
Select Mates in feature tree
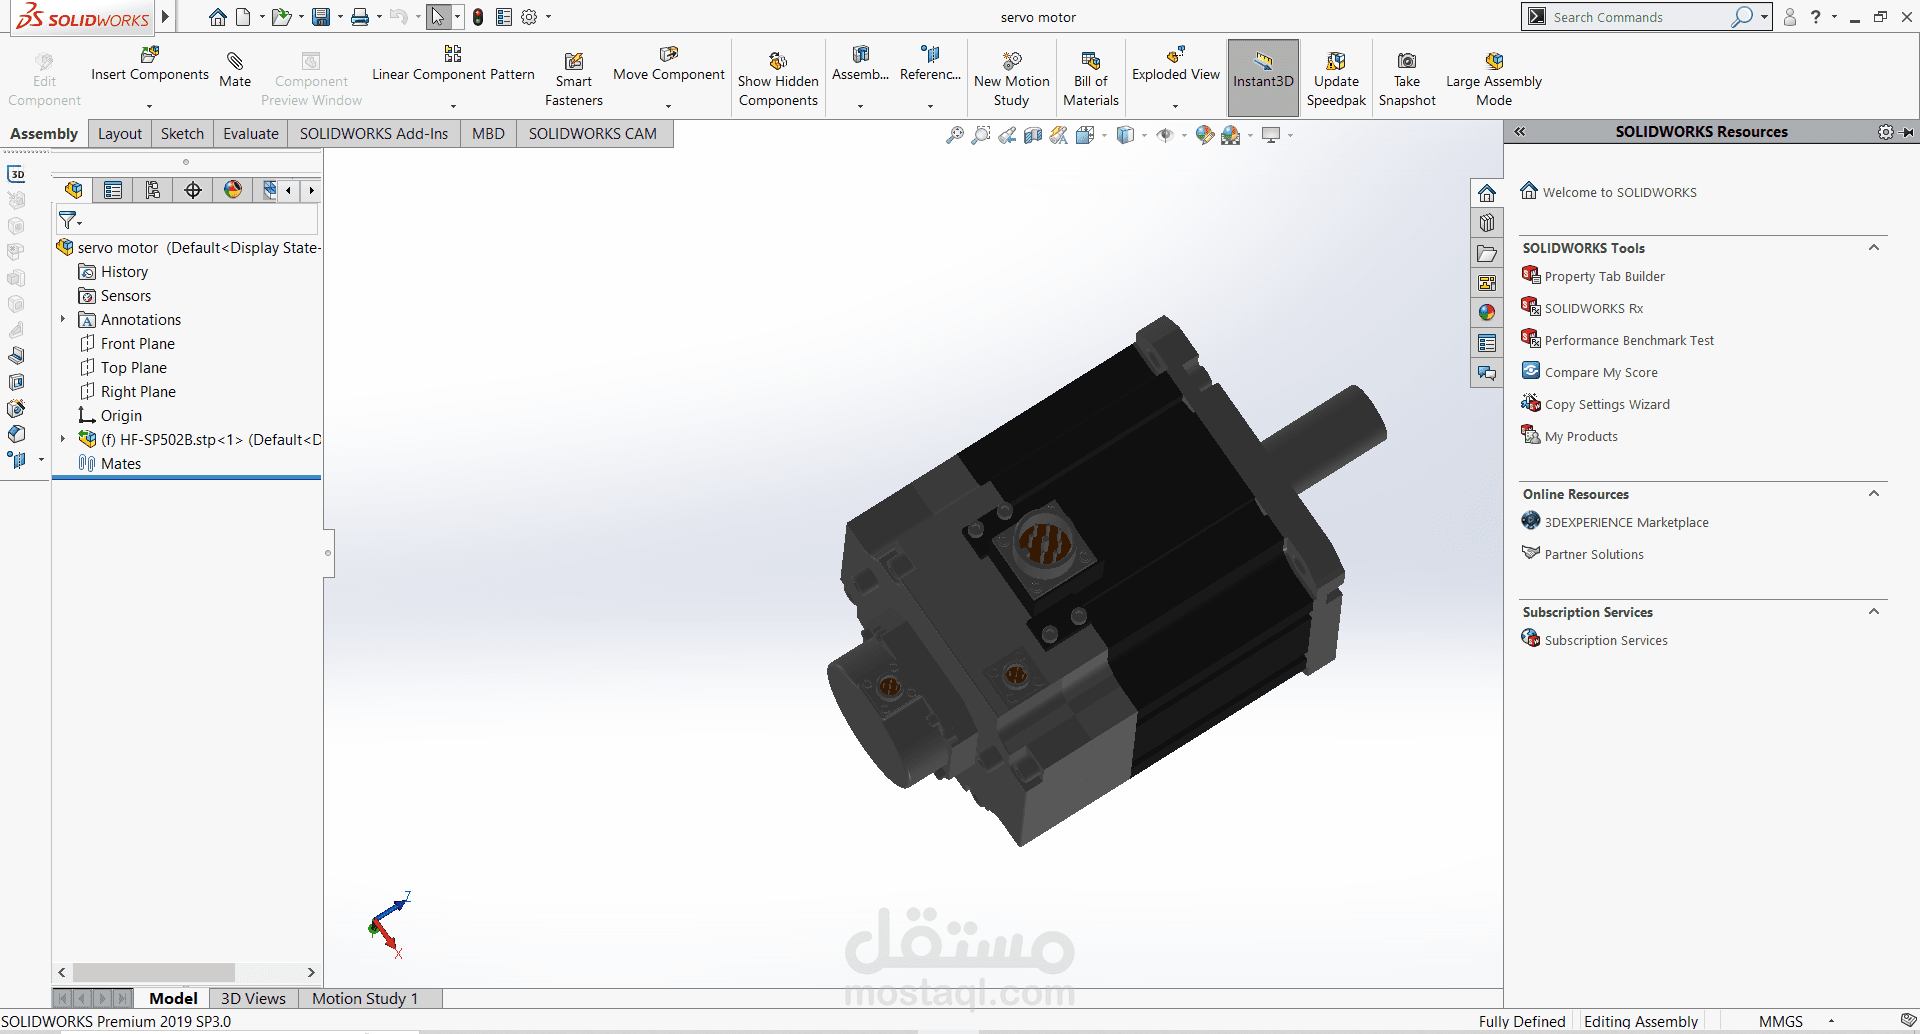coord(121,464)
